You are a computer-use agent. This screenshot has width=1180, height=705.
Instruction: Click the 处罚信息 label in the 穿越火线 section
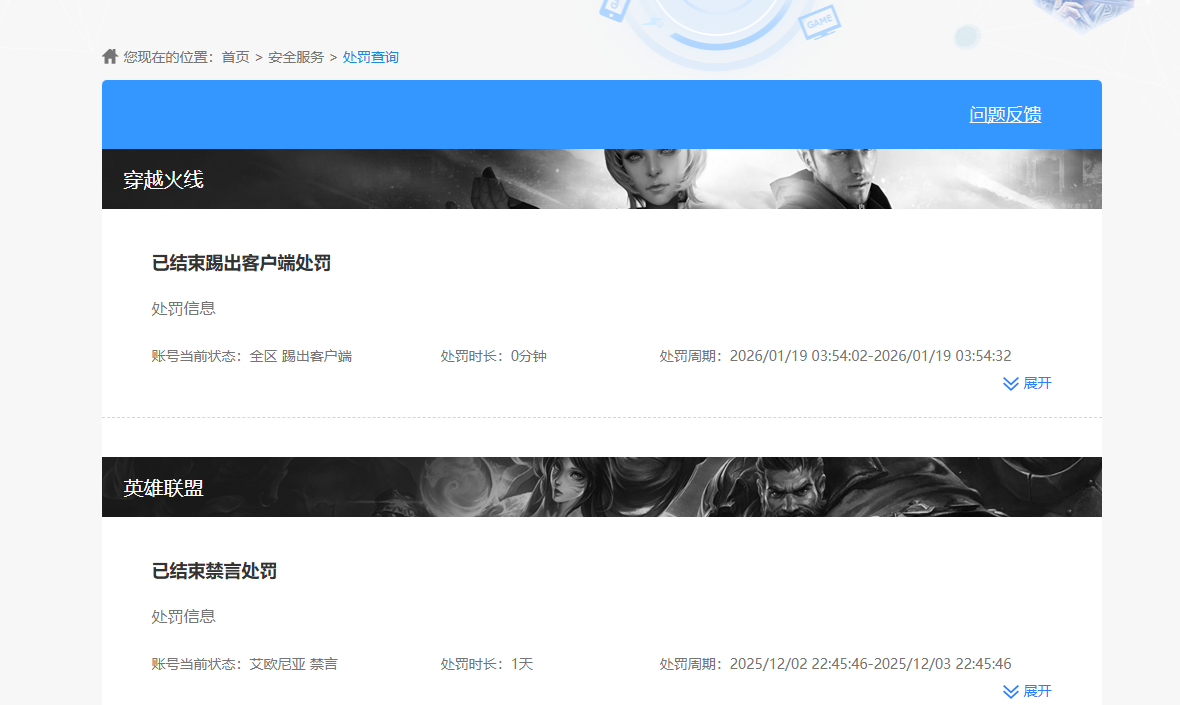click(x=183, y=308)
